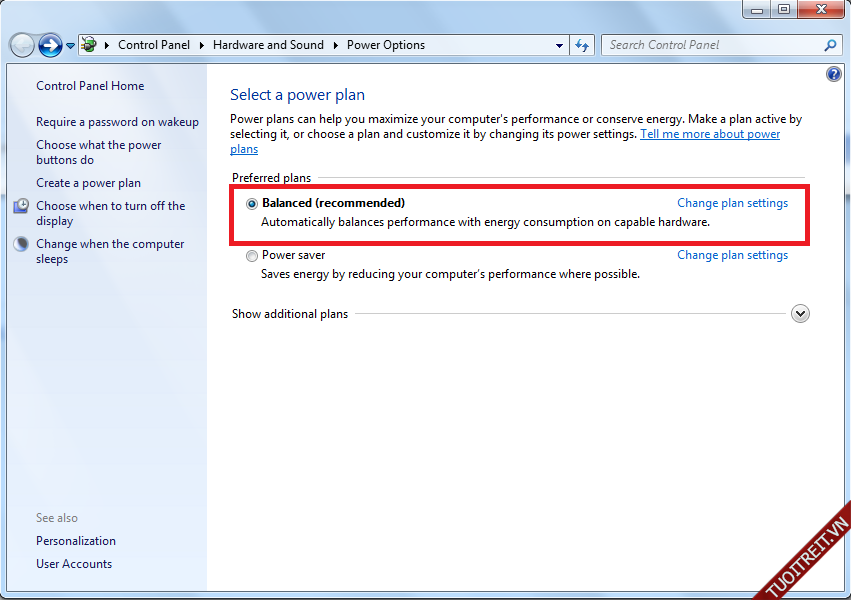Expand Show additional plans chevron
Image resolution: width=851 pixels, height=600 pixels.
tap(800, 314)
